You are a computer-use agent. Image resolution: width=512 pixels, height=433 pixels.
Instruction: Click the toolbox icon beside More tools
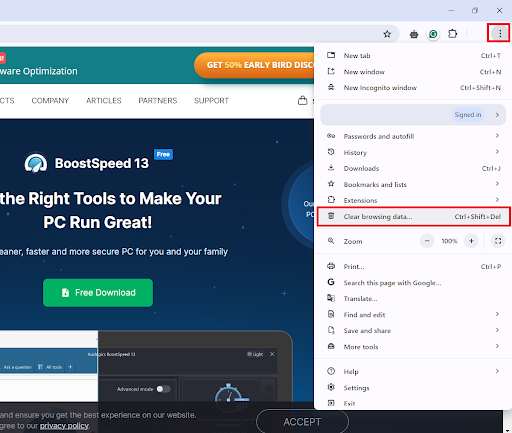331,346
